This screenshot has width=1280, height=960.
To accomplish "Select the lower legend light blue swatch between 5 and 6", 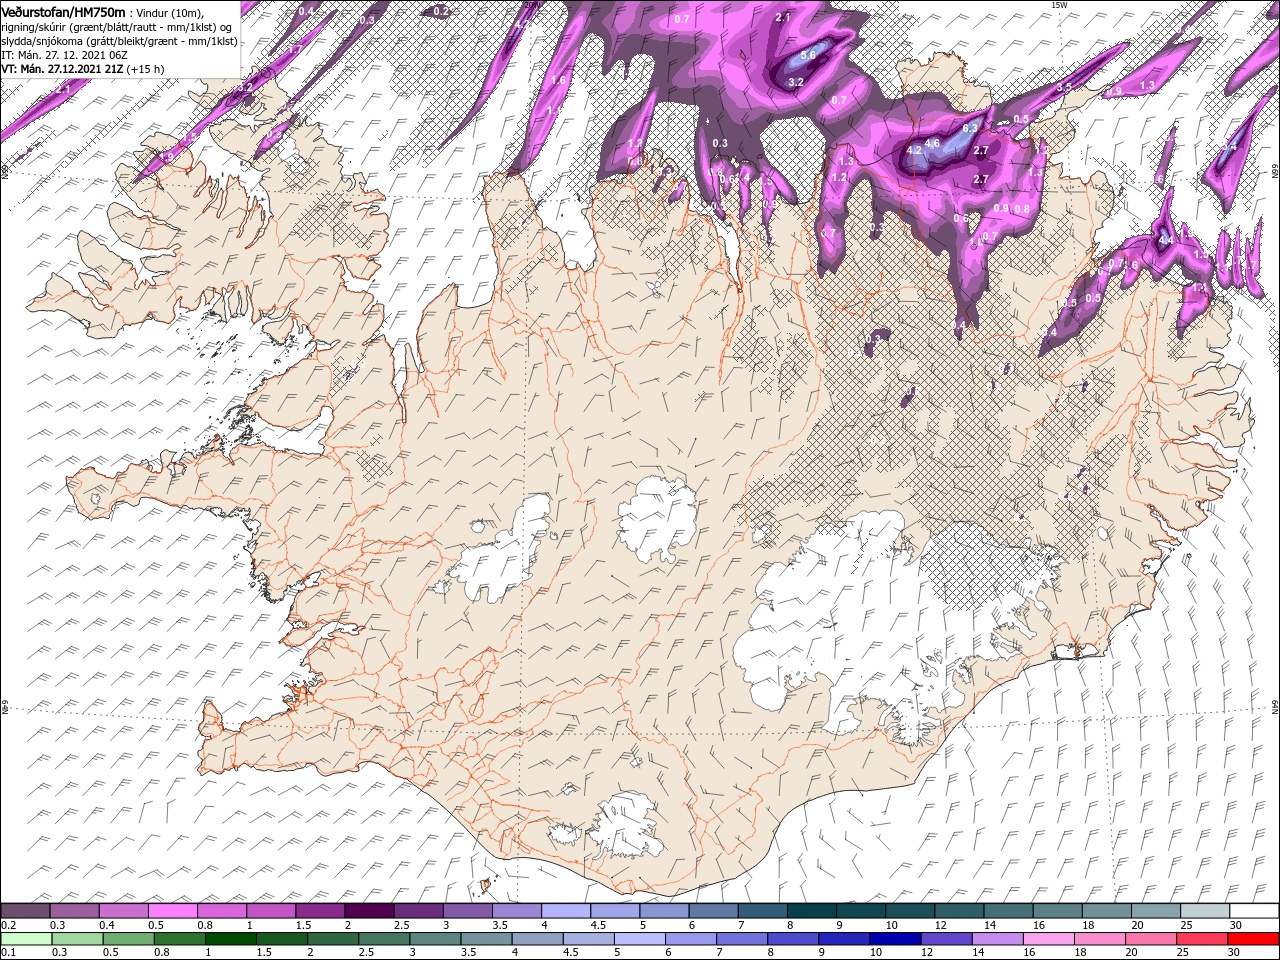I will [x=640, y=939].
